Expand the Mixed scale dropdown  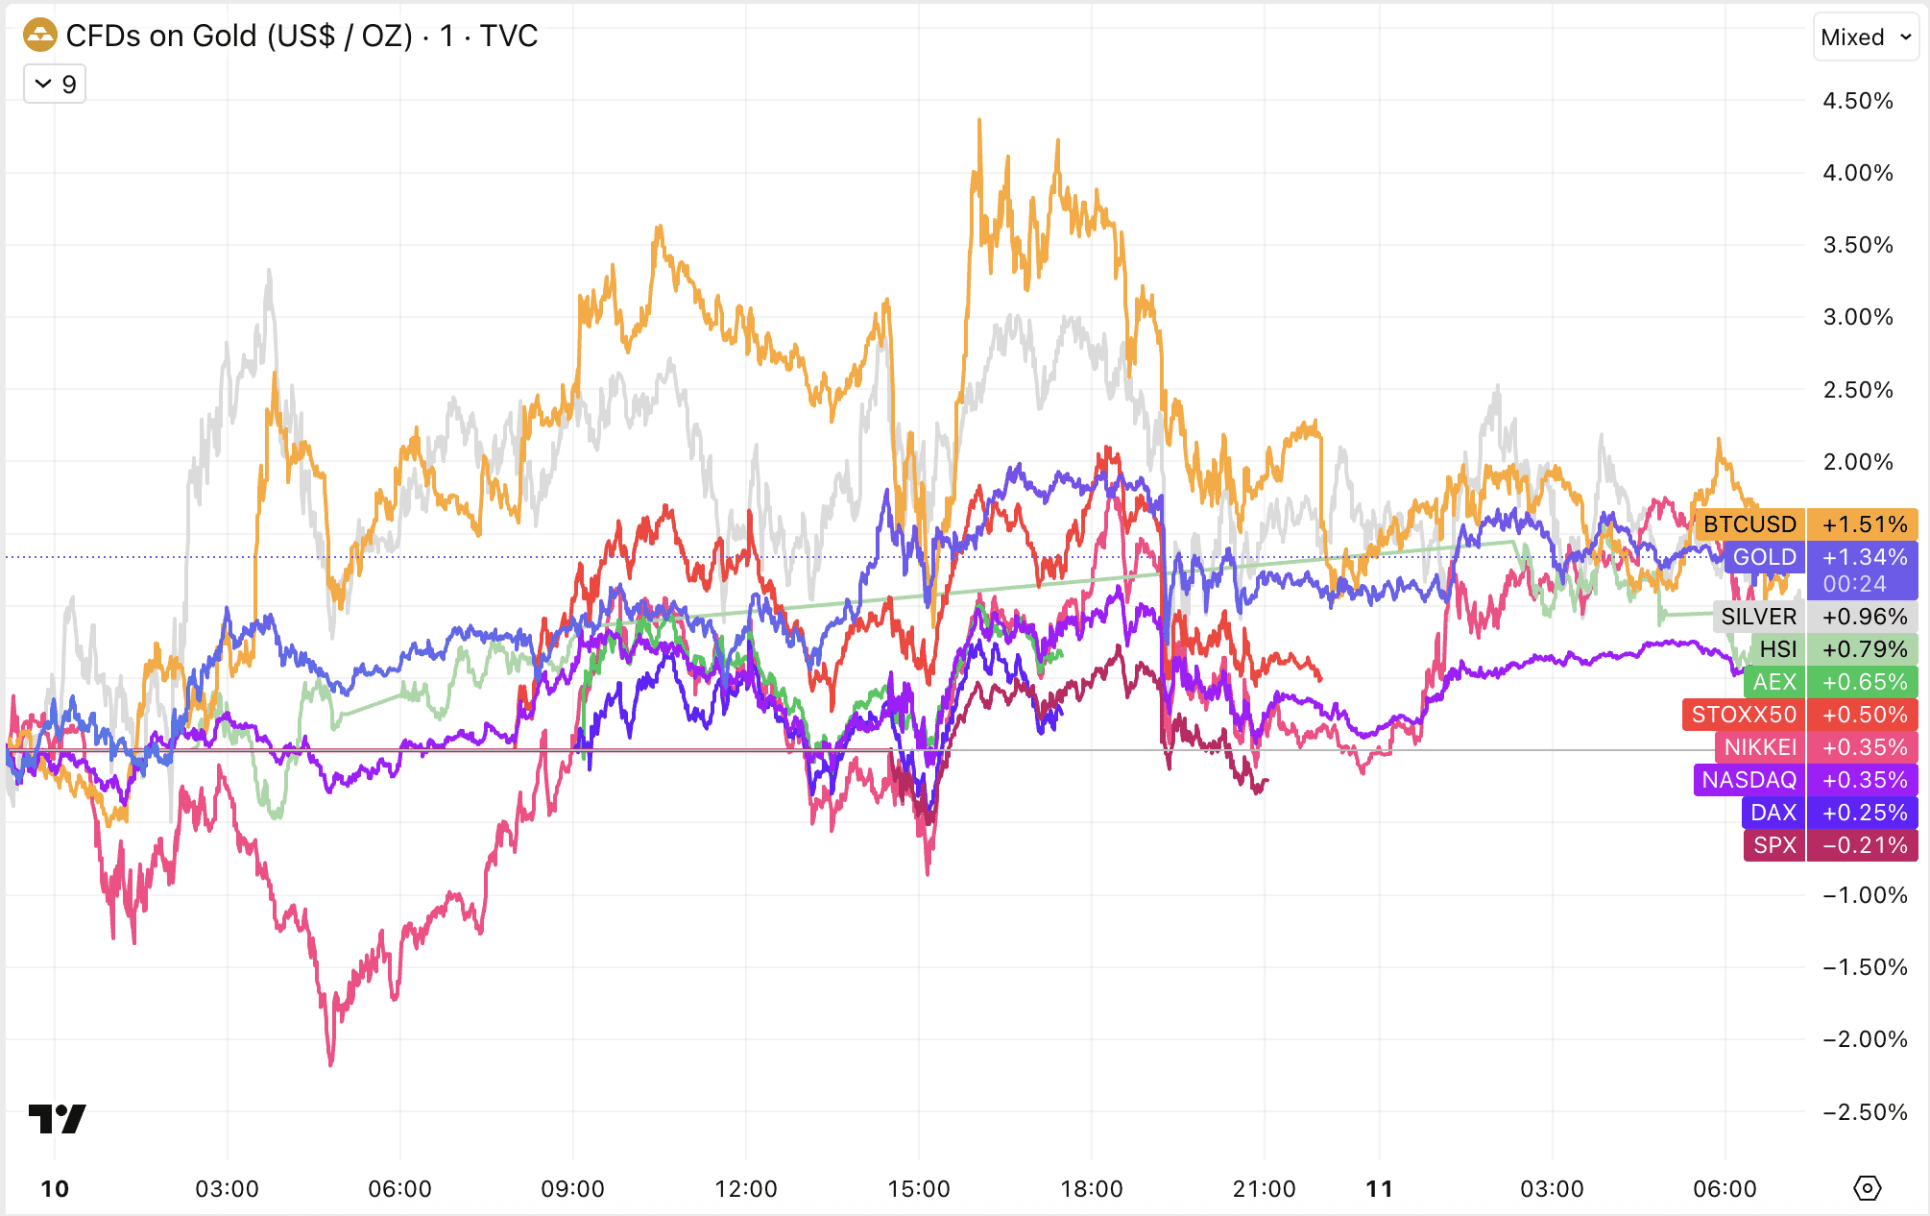1865,38
